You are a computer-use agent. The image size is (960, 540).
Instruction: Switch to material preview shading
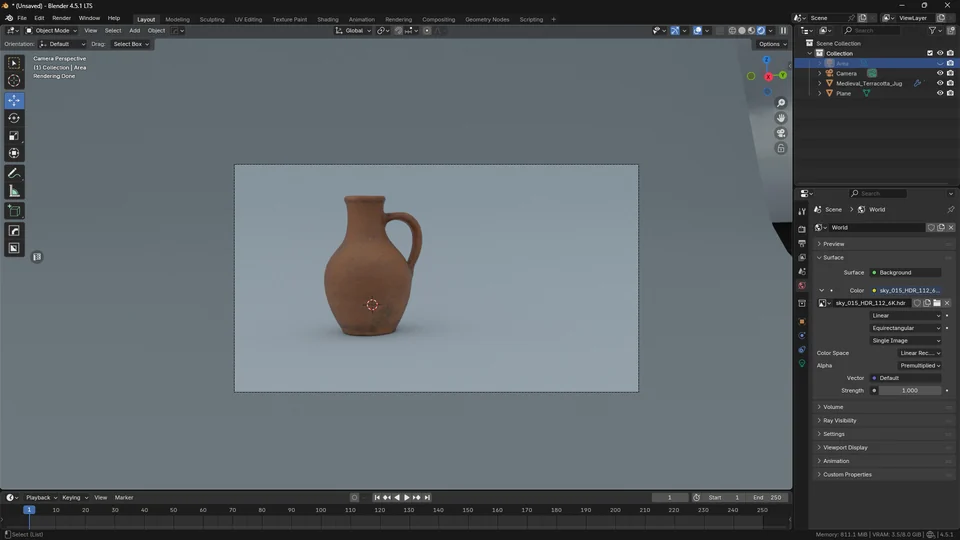tap(751, 31)
